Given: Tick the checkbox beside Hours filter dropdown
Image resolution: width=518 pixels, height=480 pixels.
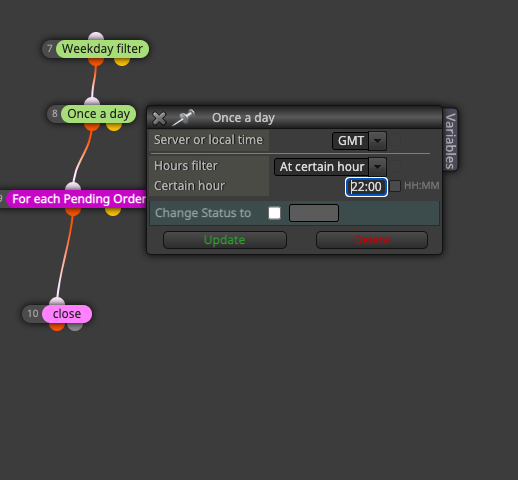Looking at the screenshot, I should [395, 166].
